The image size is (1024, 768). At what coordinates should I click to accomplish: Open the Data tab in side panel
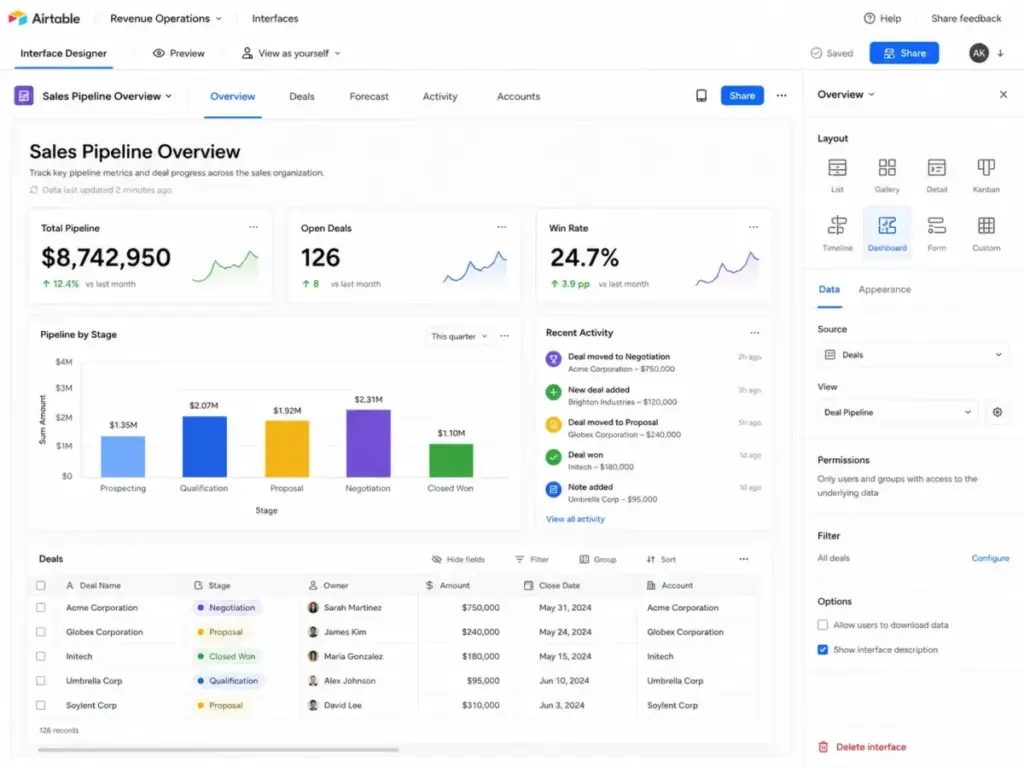click(x=829, y=289)
